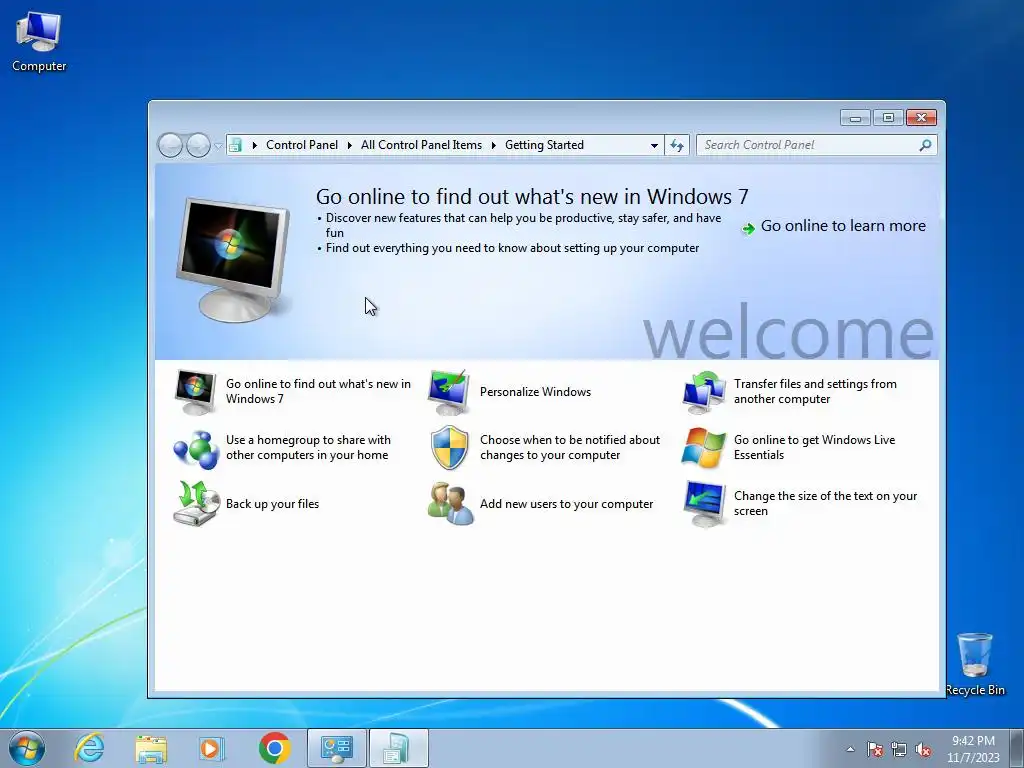Screen dimensions: 1024x768
Task: Launch Internet Explorer from the taskbar
Action: click(x=89, y=748)
